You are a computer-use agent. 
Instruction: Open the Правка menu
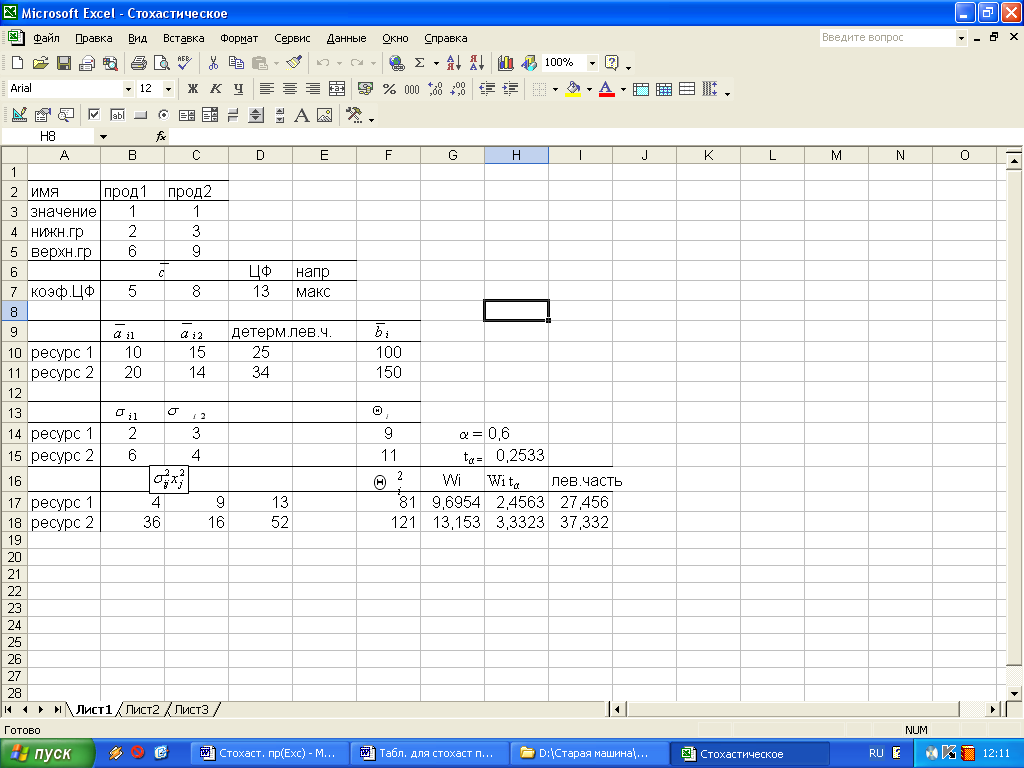[x=93, y=38]
